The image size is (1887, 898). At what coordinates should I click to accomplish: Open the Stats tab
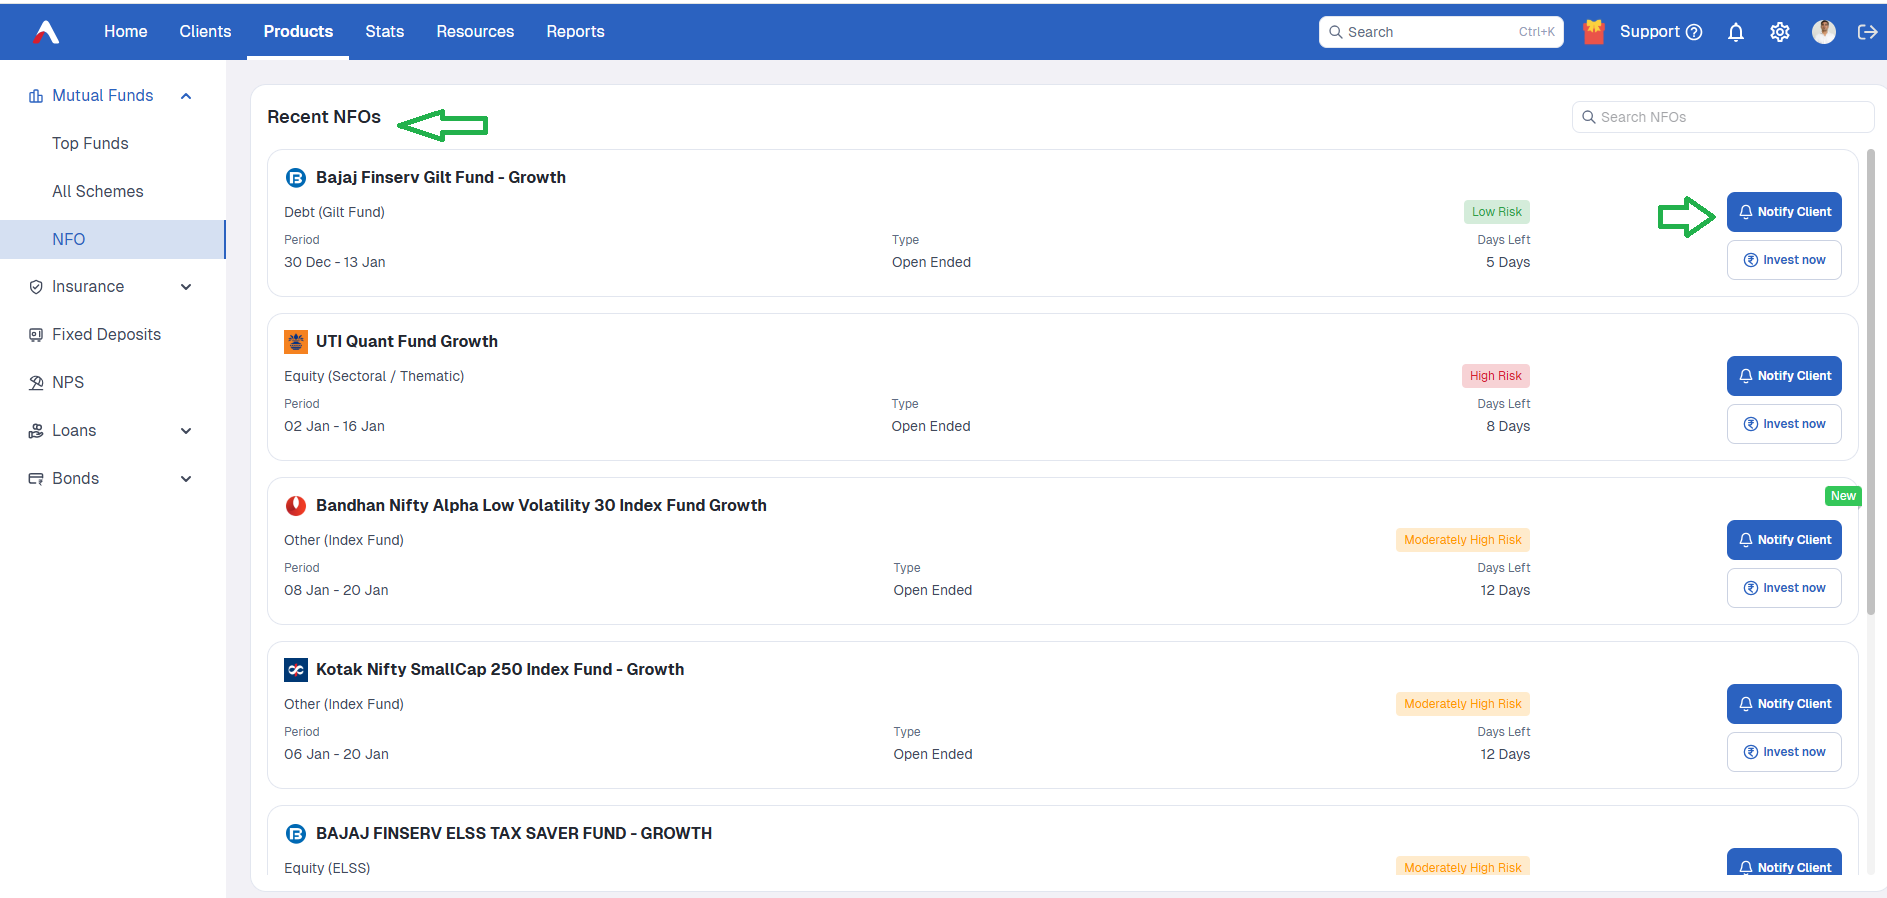[385, 32]
